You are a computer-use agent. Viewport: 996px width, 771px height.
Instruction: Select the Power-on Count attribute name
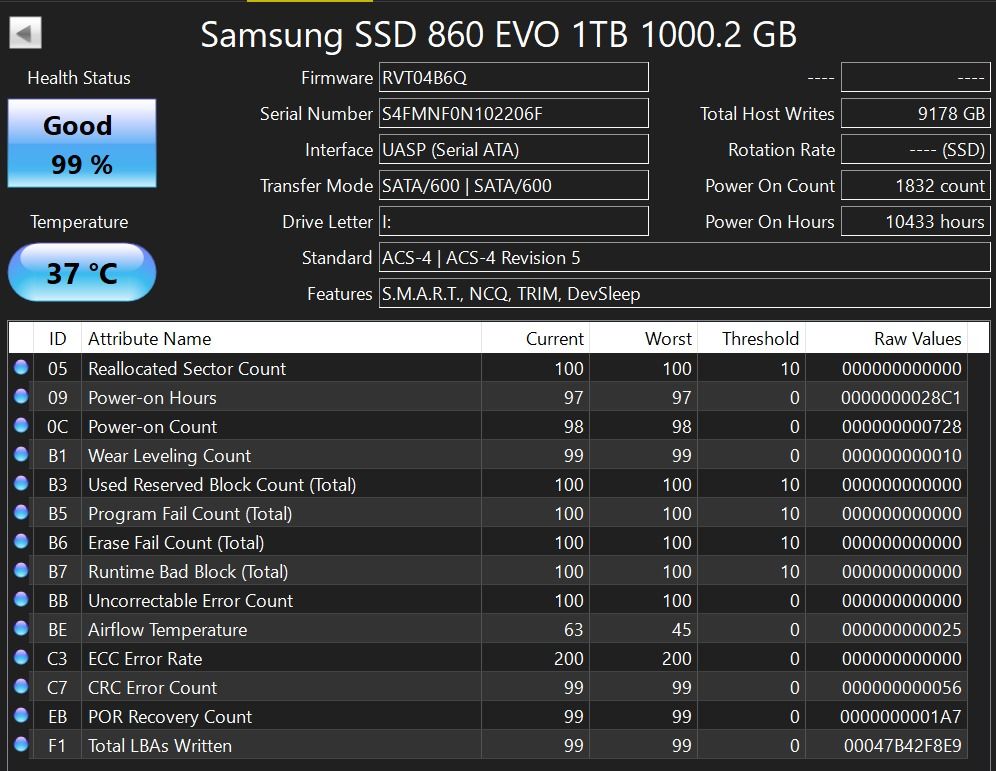click(x=152, y=427)
